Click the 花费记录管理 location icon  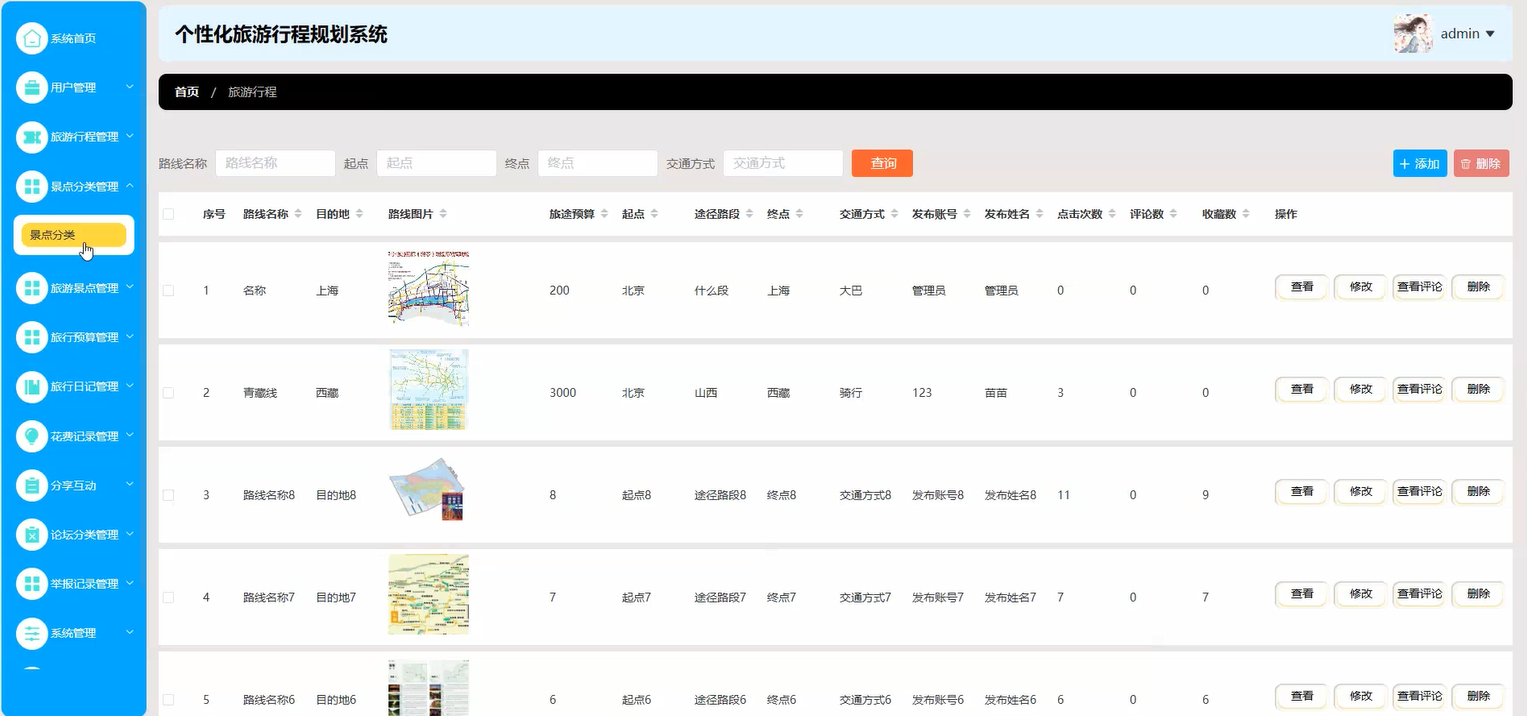pos(34,436)
